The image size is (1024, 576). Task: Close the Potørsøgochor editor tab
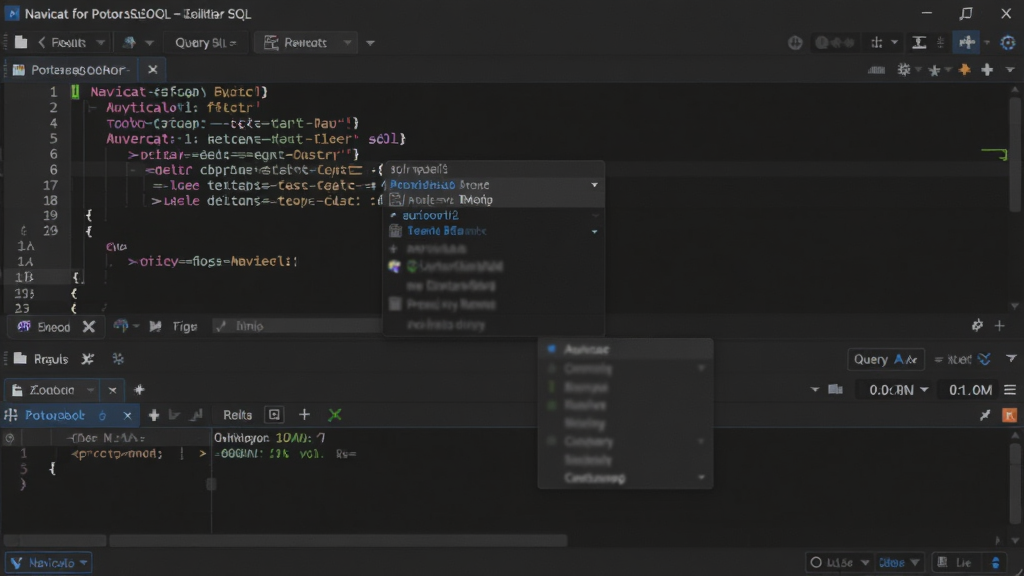[152, 69]
